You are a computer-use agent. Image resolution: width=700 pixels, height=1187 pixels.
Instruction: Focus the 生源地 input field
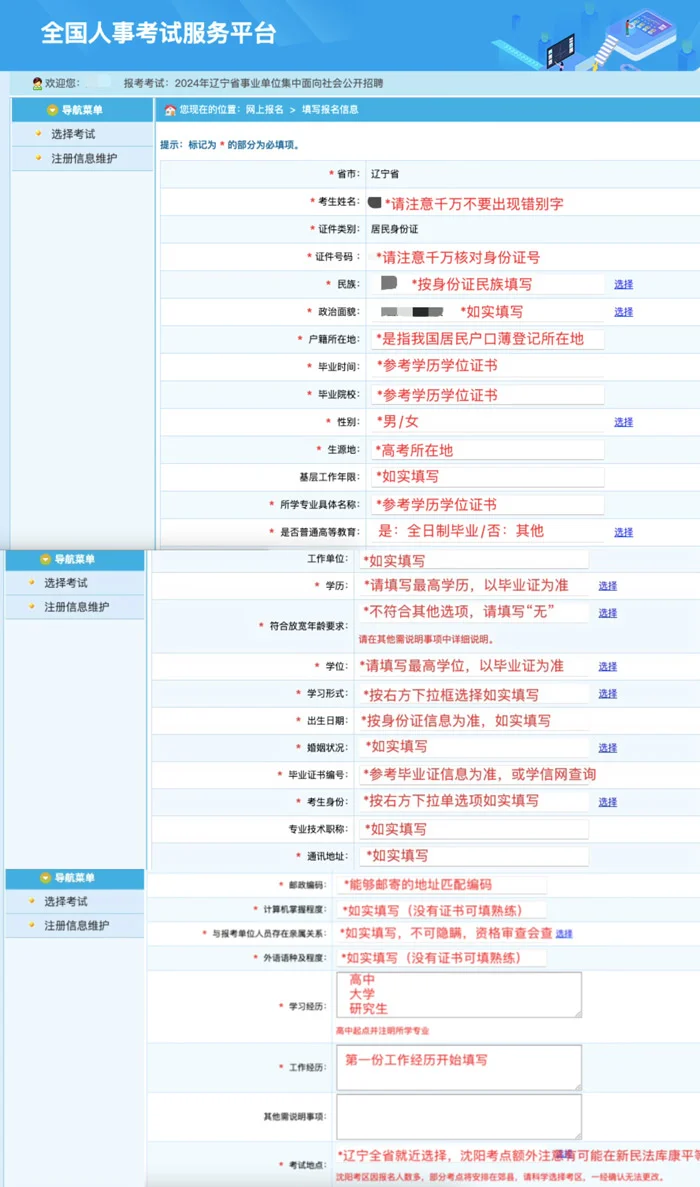click(487, 450)
